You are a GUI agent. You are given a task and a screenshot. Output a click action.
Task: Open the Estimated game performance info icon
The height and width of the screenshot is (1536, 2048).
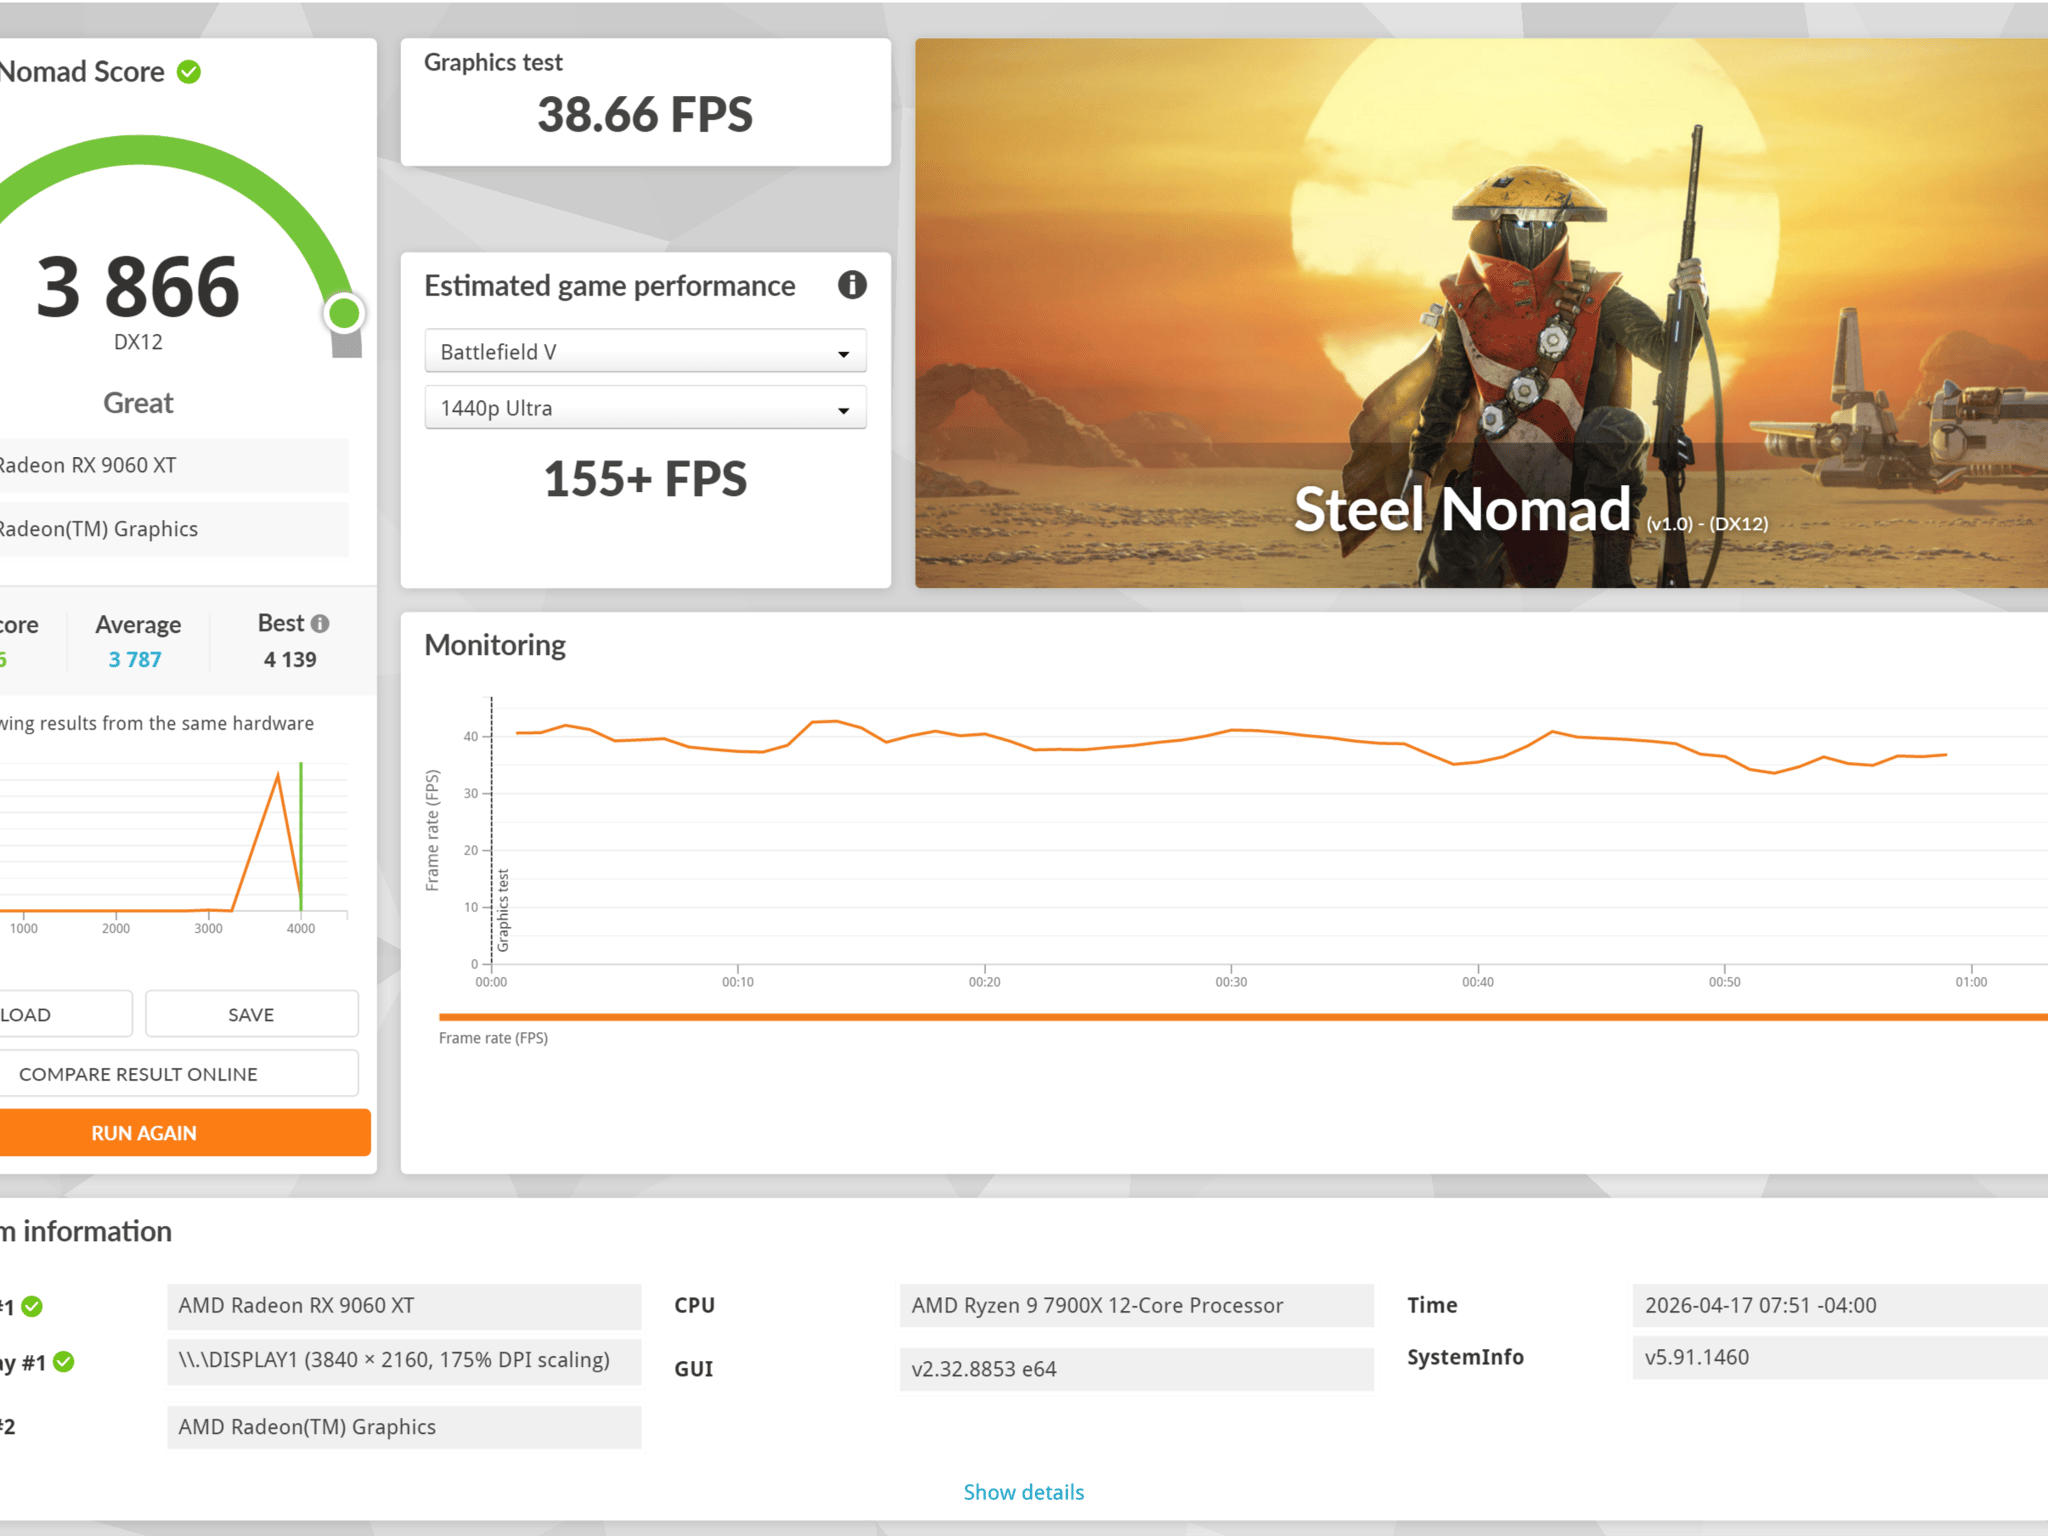[852, 285]
